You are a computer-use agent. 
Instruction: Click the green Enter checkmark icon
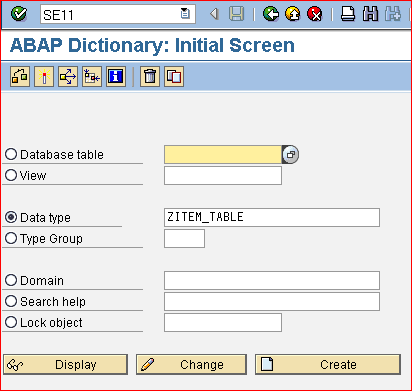pos(19,14)
